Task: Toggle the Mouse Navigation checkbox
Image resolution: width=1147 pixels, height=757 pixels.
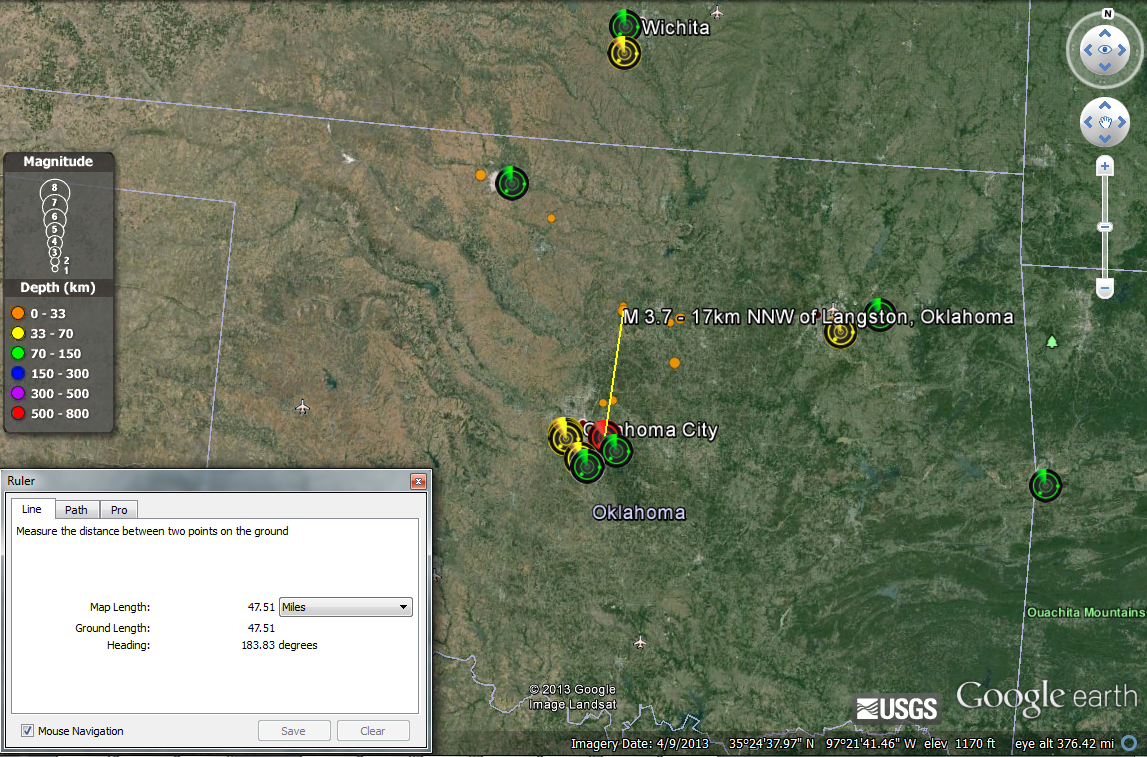Action: [27, 731]
